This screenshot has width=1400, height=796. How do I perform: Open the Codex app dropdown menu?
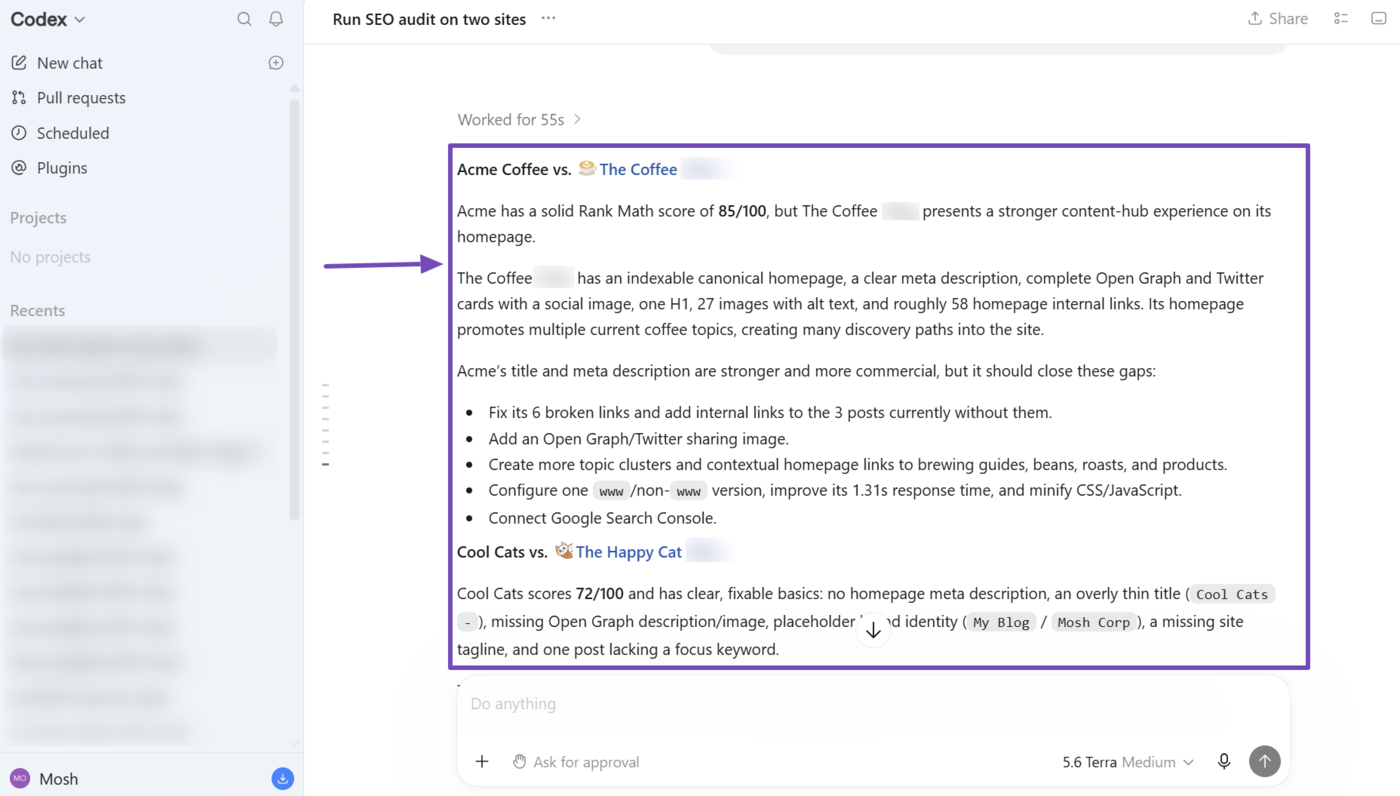[48, 19]
